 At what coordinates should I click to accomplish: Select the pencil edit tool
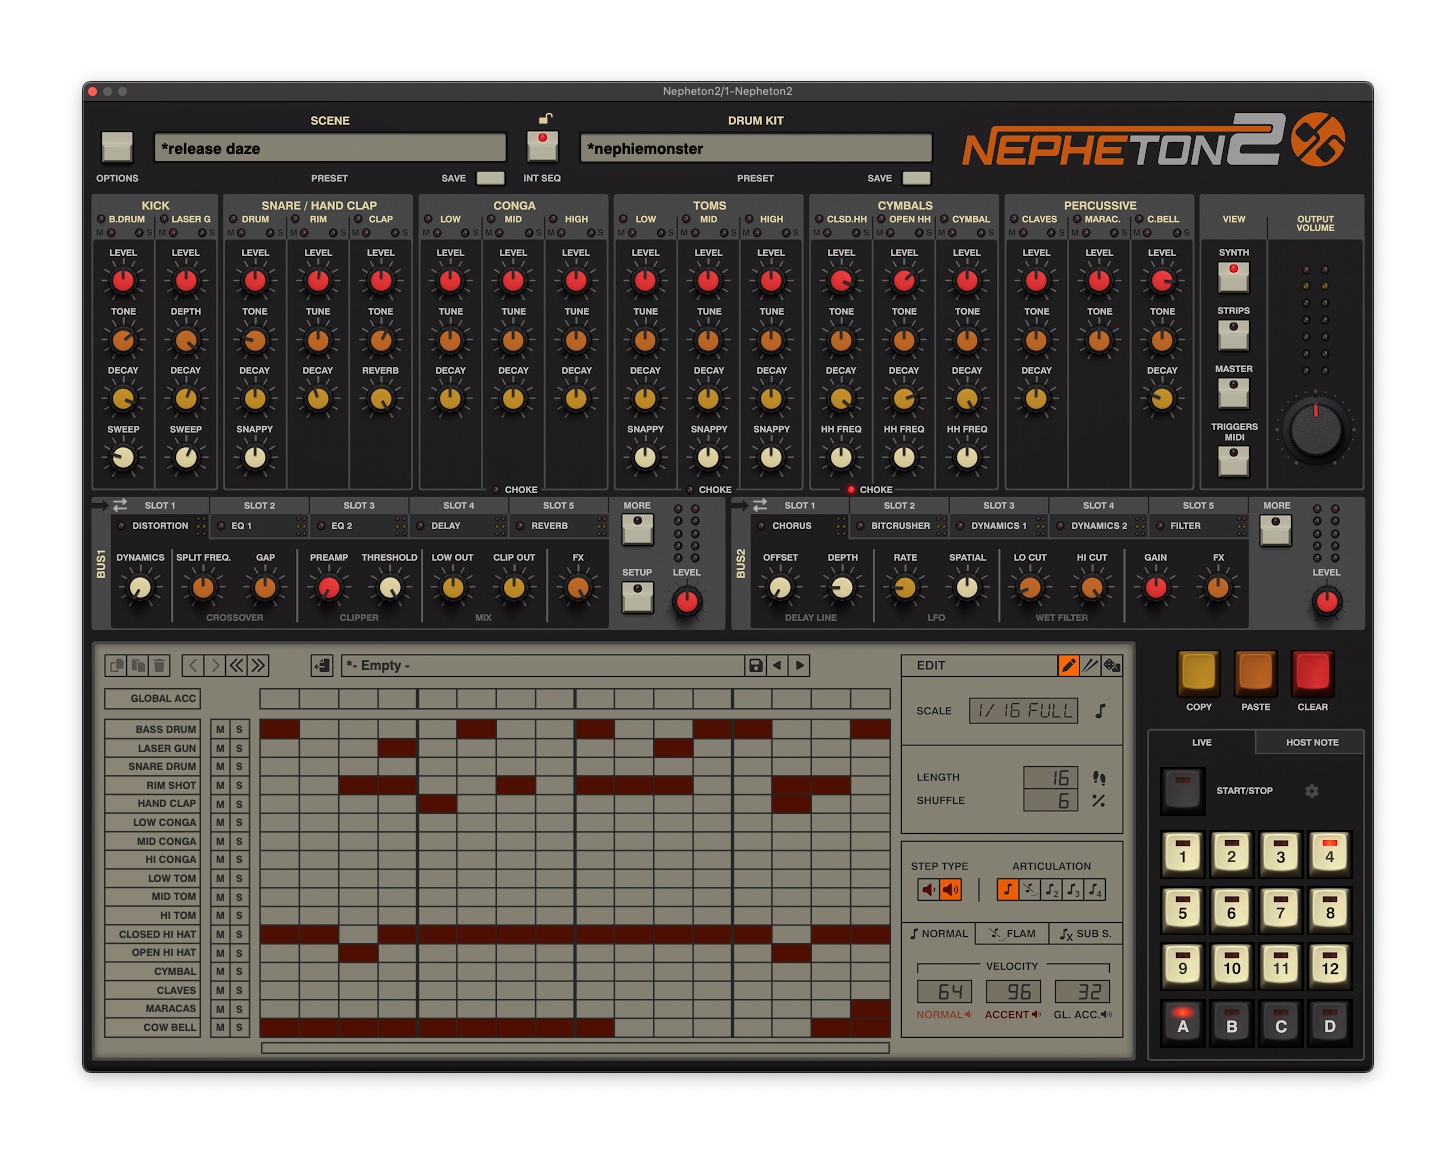pyautogui.click(x=1068, y=666)
